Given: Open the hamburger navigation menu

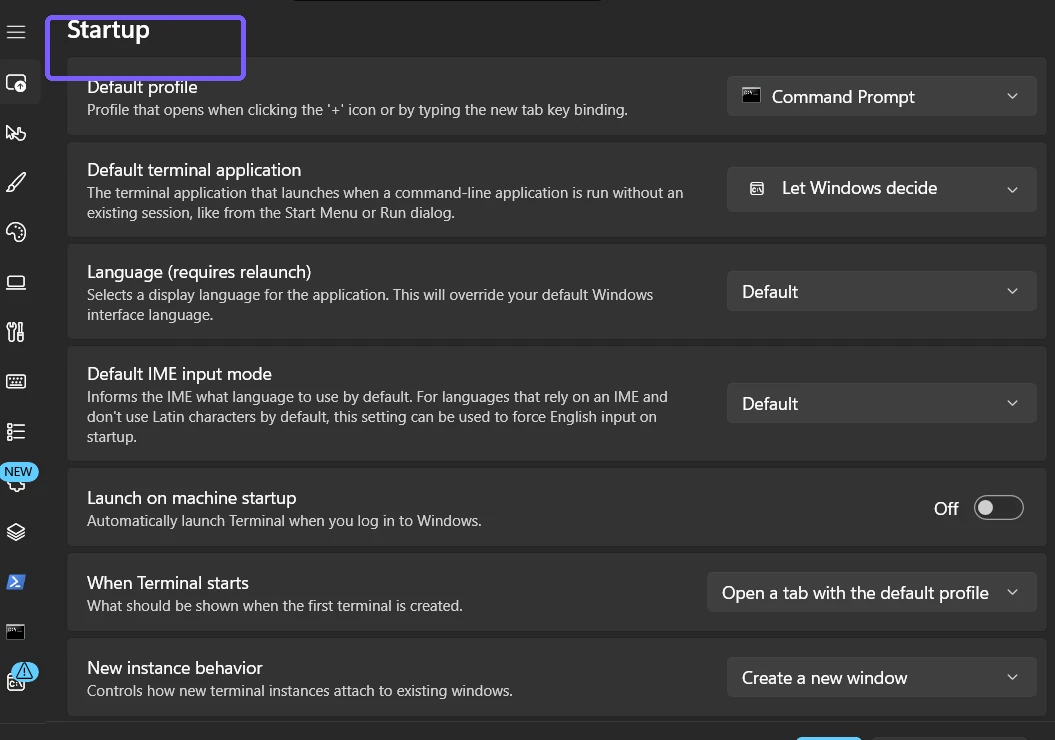Looking at the screenshot, I should 16,32.
